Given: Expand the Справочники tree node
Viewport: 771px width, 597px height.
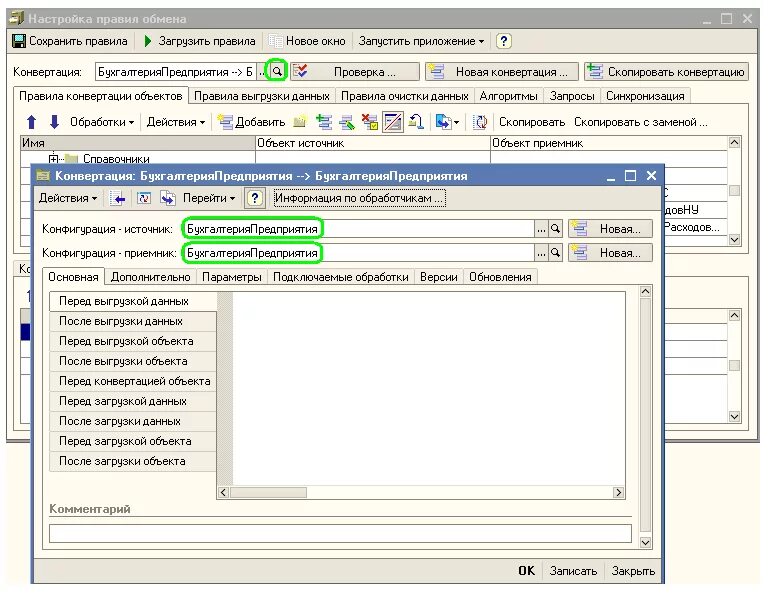Looking at the screenshot, I should click(53, 159).
